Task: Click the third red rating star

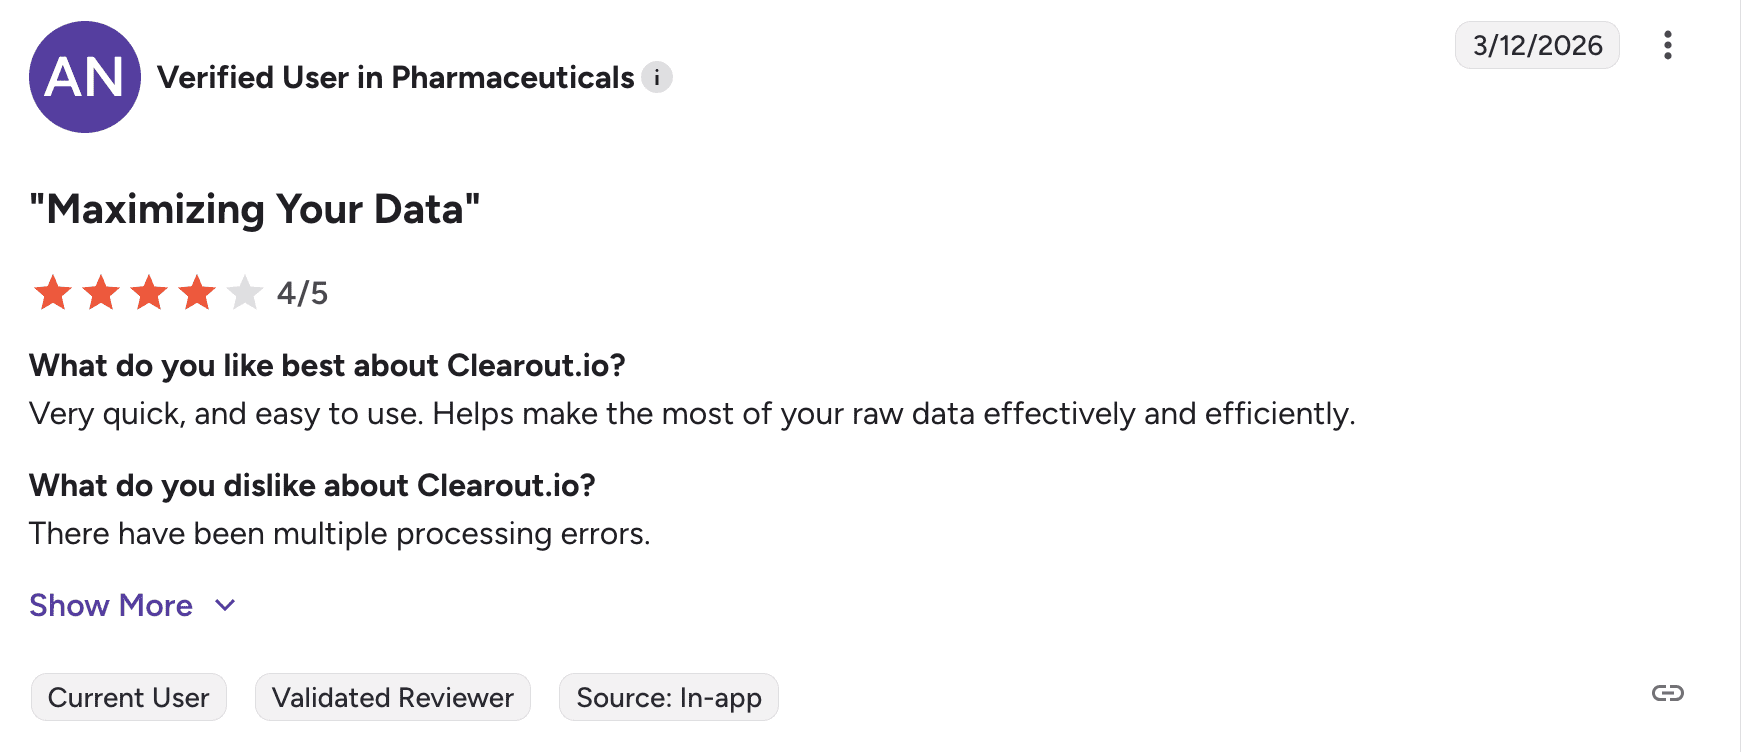Action: [x=149, y=293]
